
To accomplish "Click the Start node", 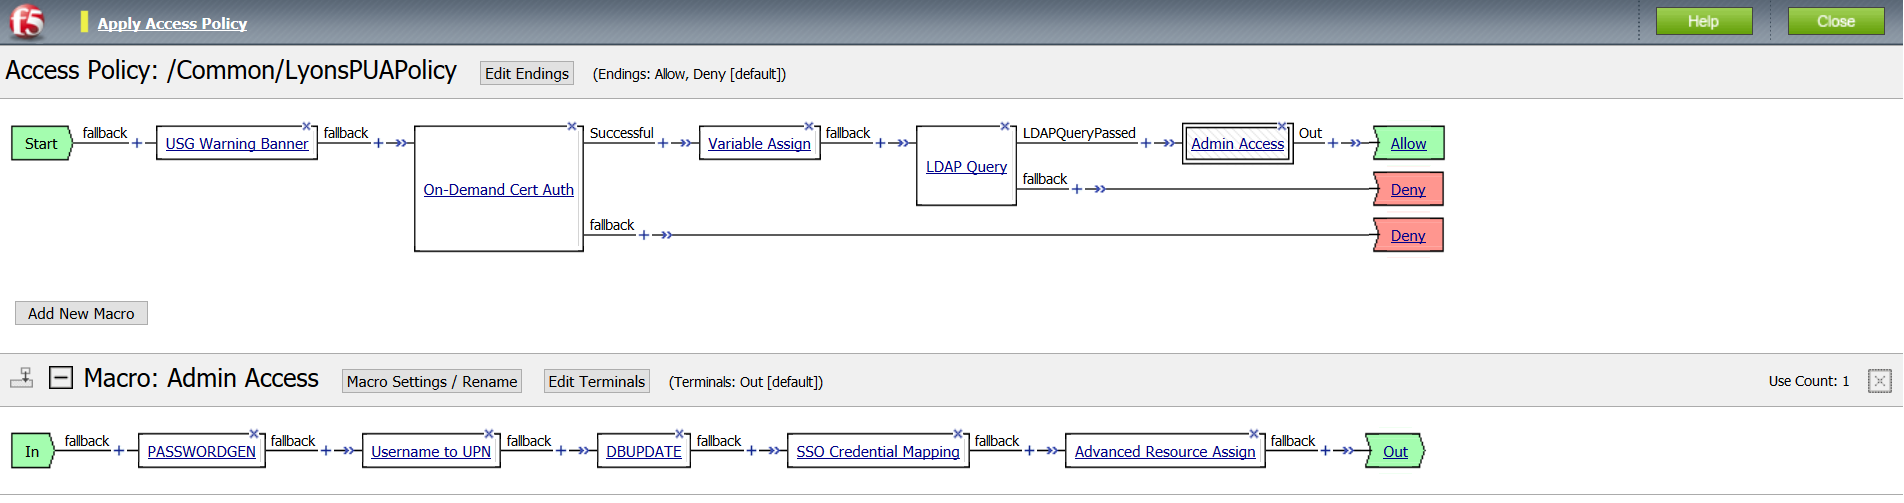I will point(41,144).
